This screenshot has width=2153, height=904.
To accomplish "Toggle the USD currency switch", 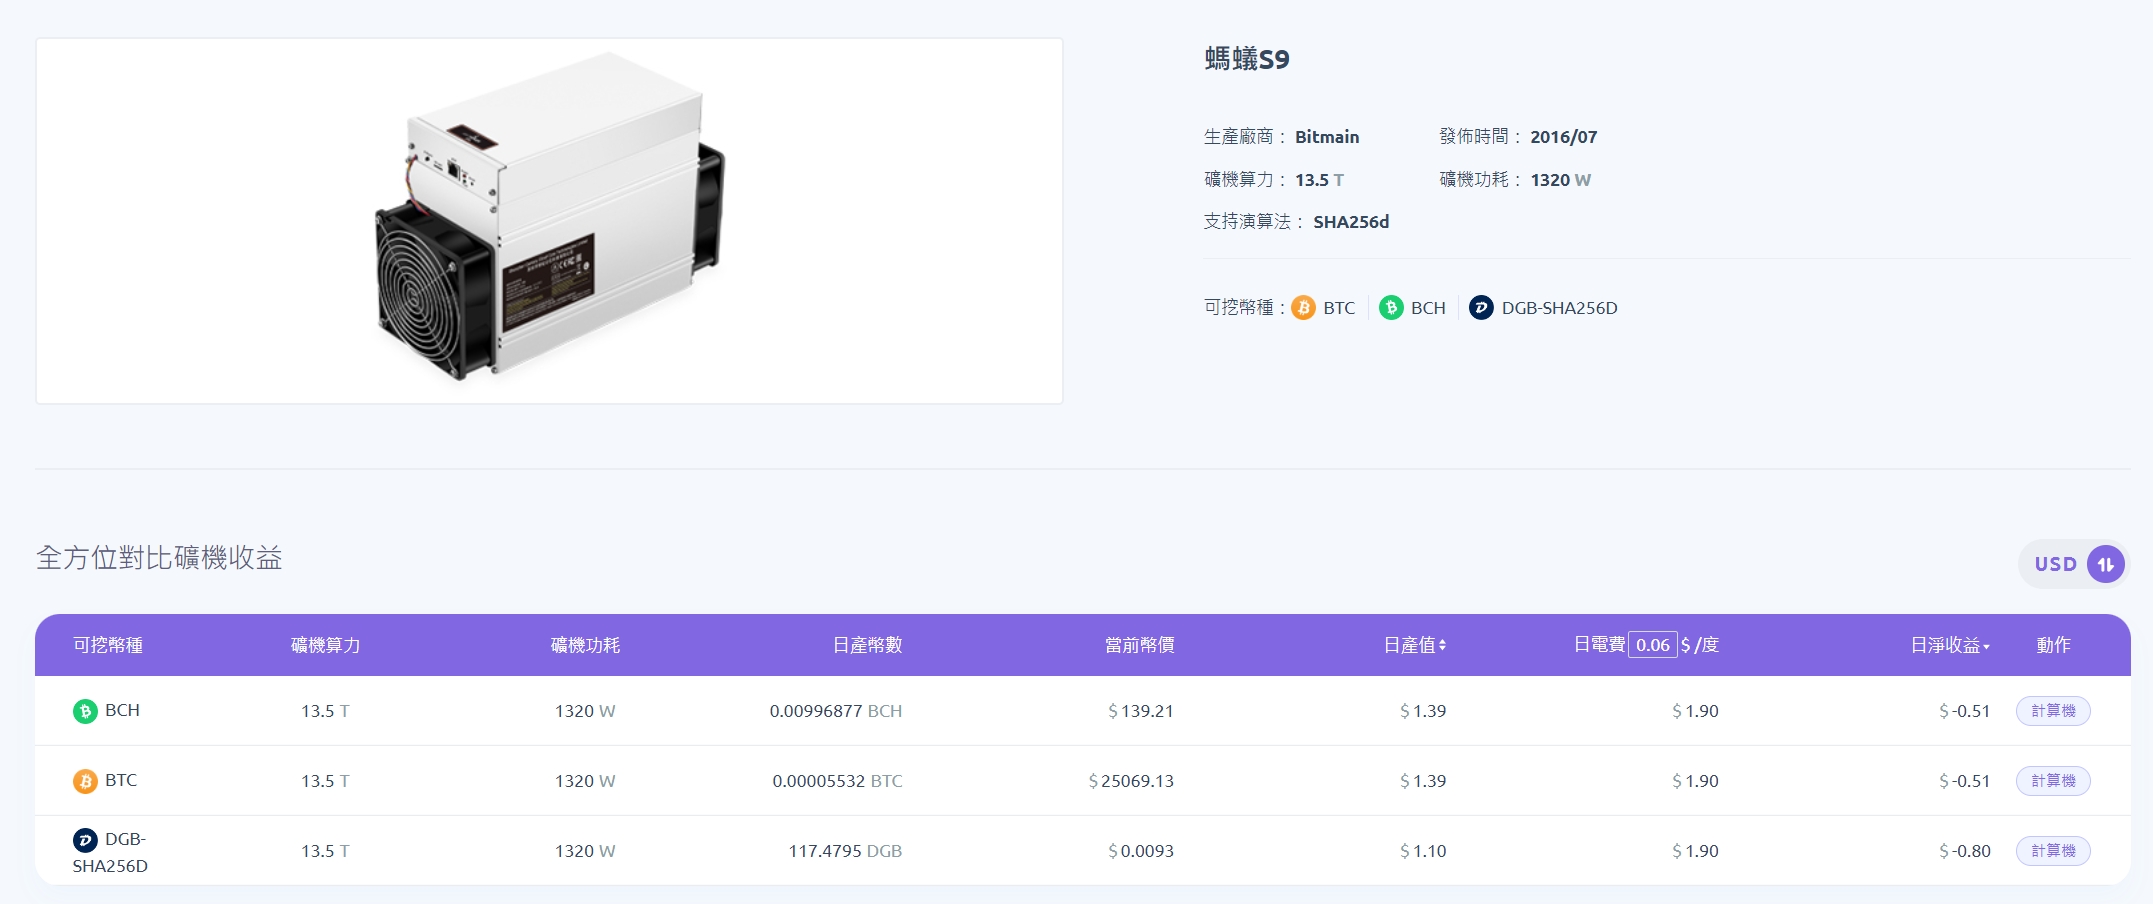I will pos(2105,564).
